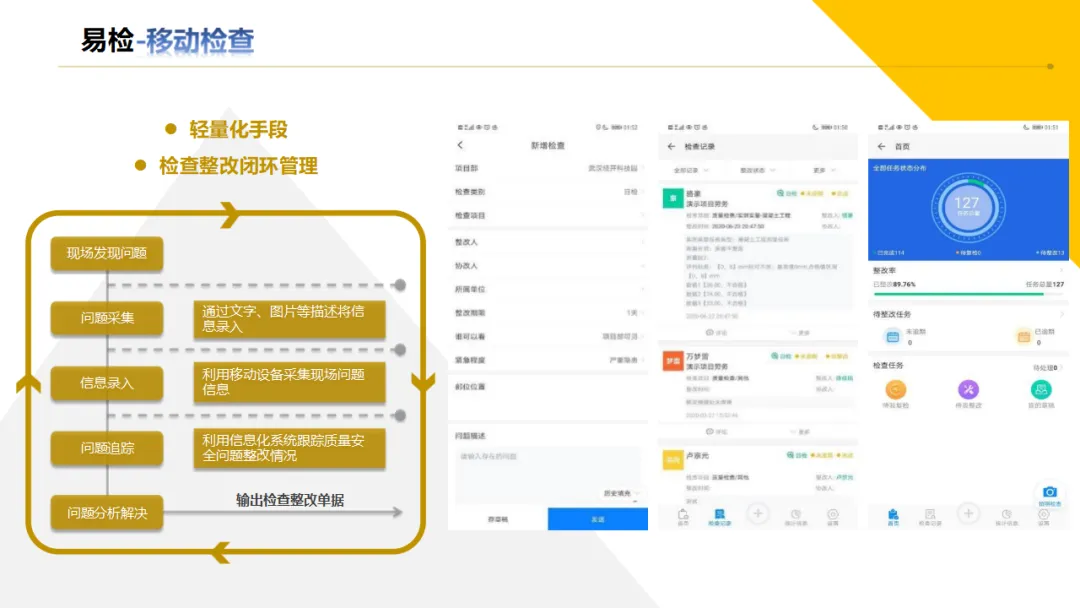This screenshot has height=608, width=1080.
Task: Expand 所属单位 selector row
Action: [548, 289]
